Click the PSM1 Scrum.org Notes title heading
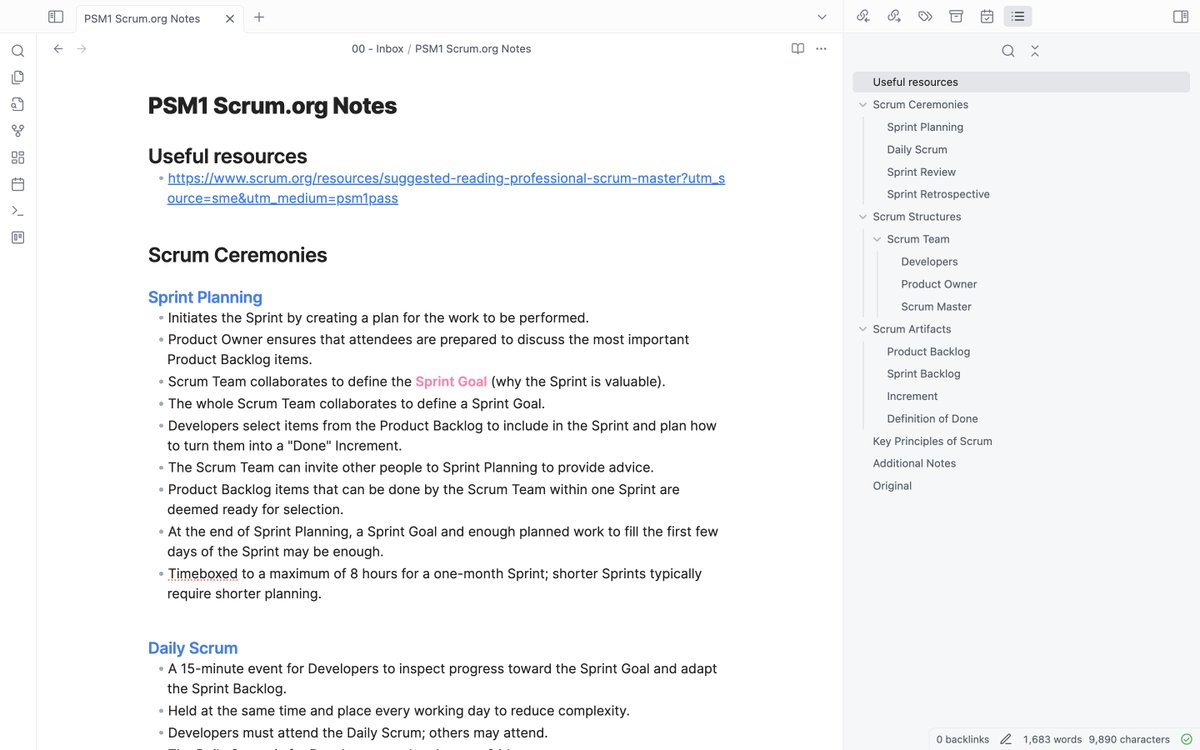This screenshot has height=750, width=1200. coord(272,106)
